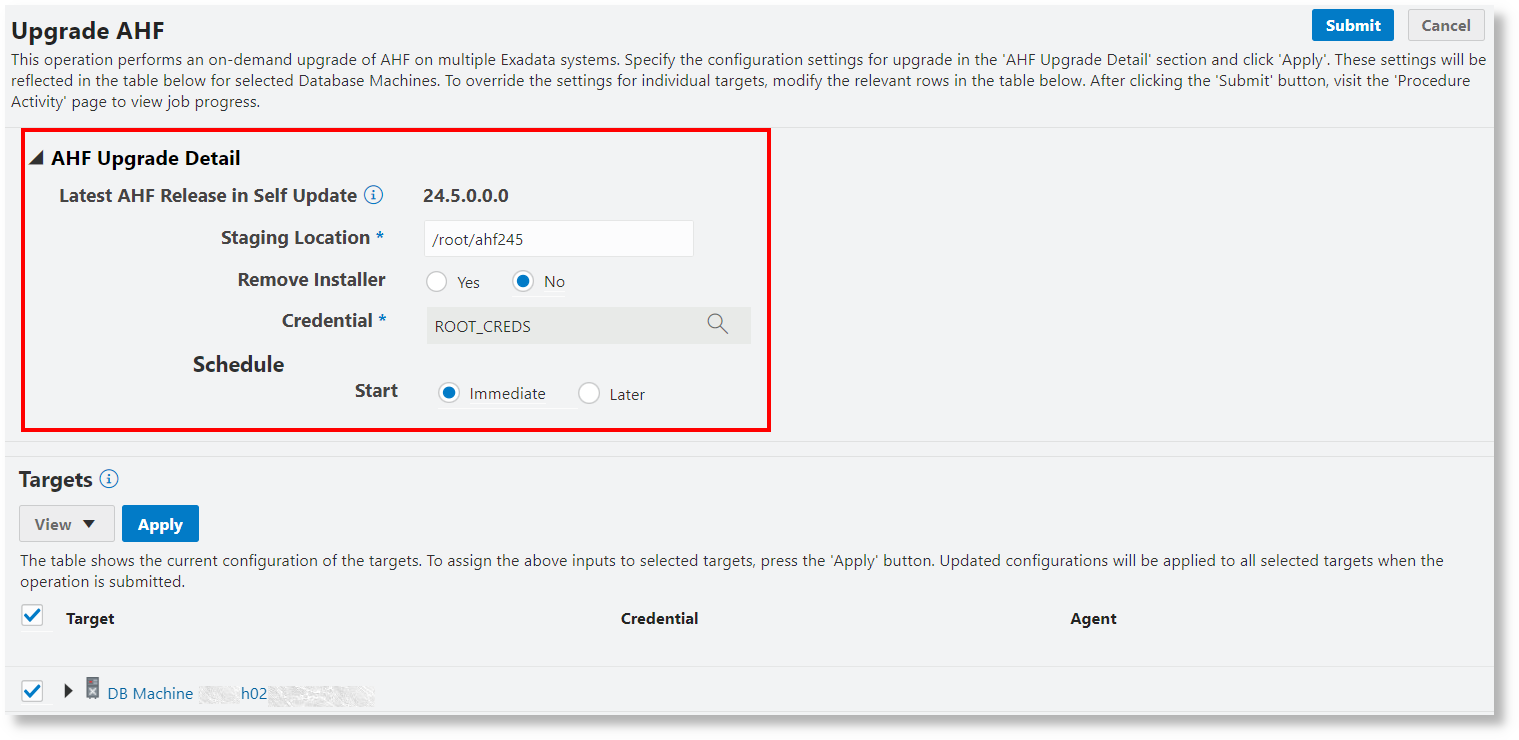Collapse the AHF Upgrade Detail section
The width and height of the screenshot is (1519, 740).
pos(37,158)
